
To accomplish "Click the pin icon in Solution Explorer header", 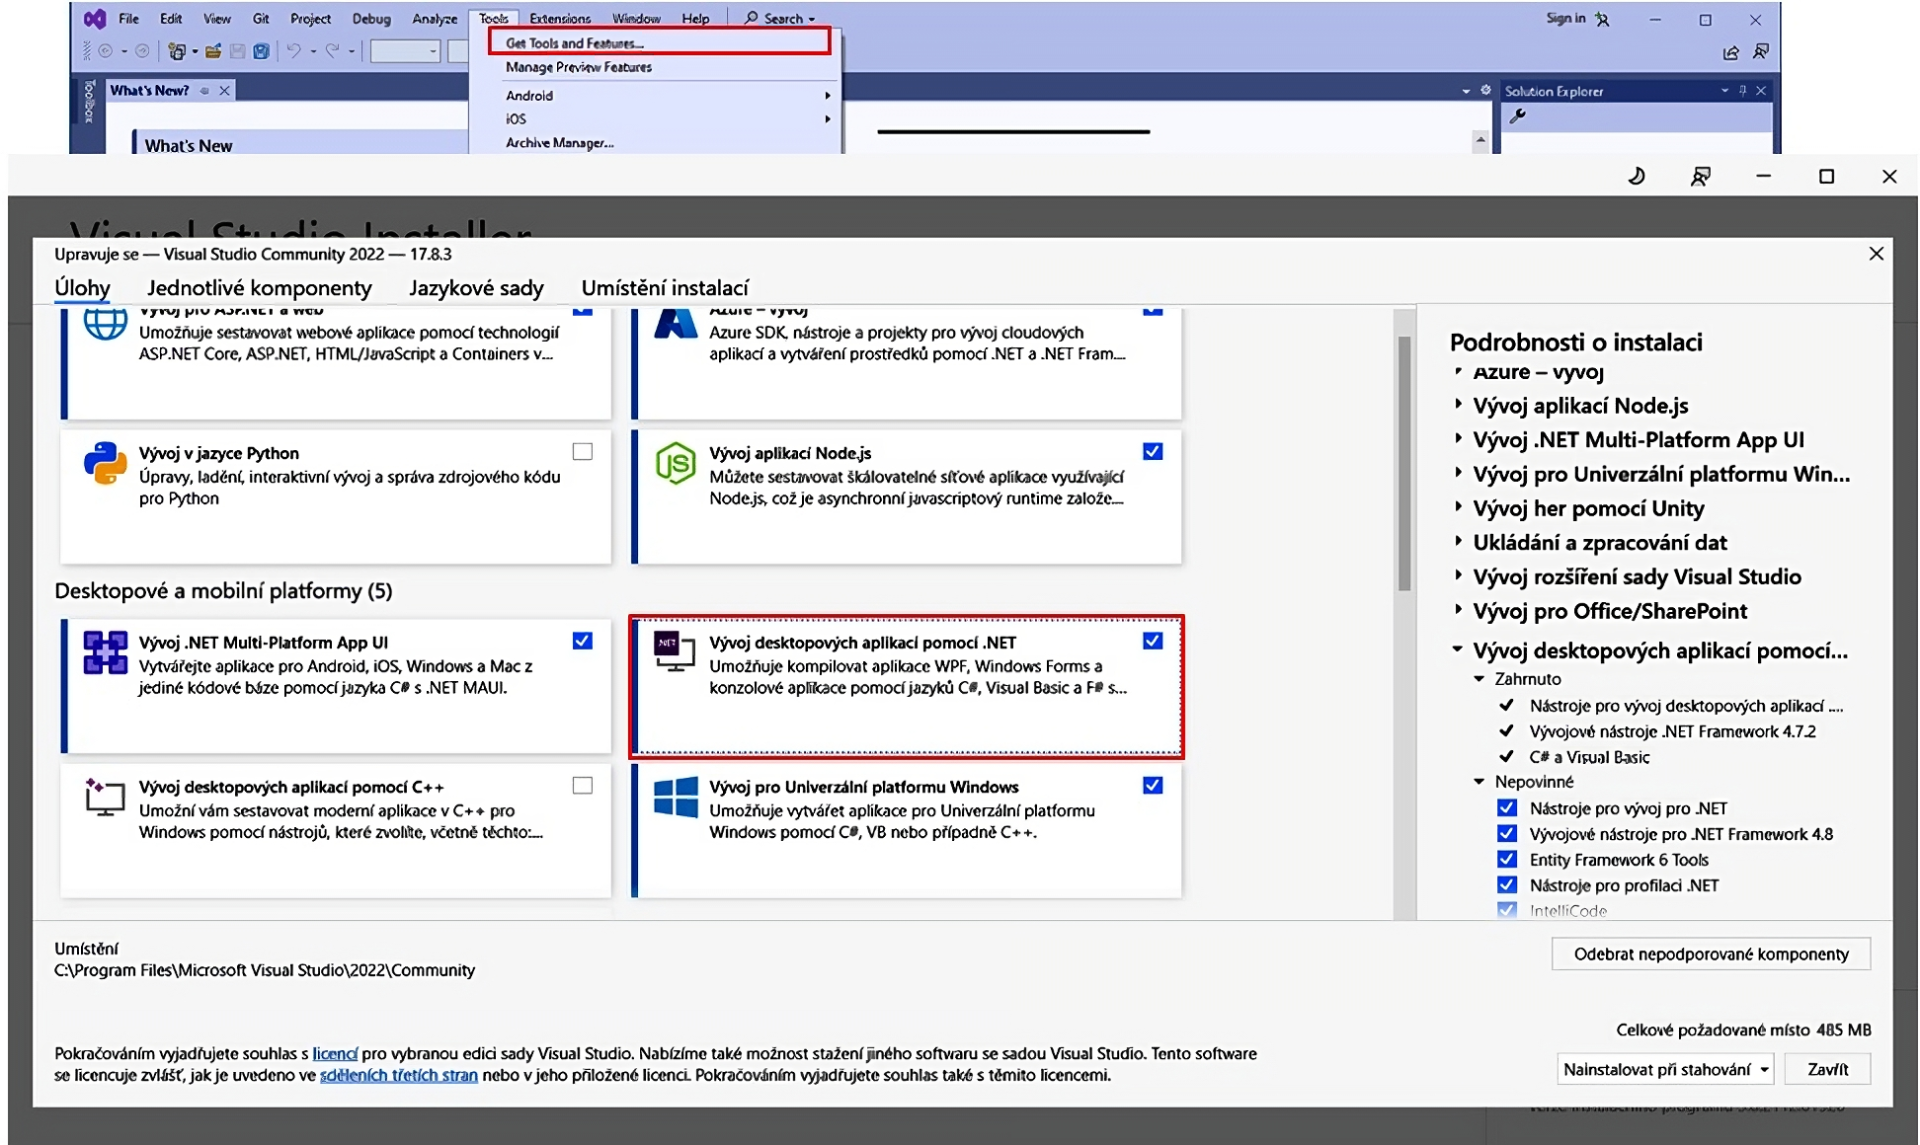I will pos(1743,90).
